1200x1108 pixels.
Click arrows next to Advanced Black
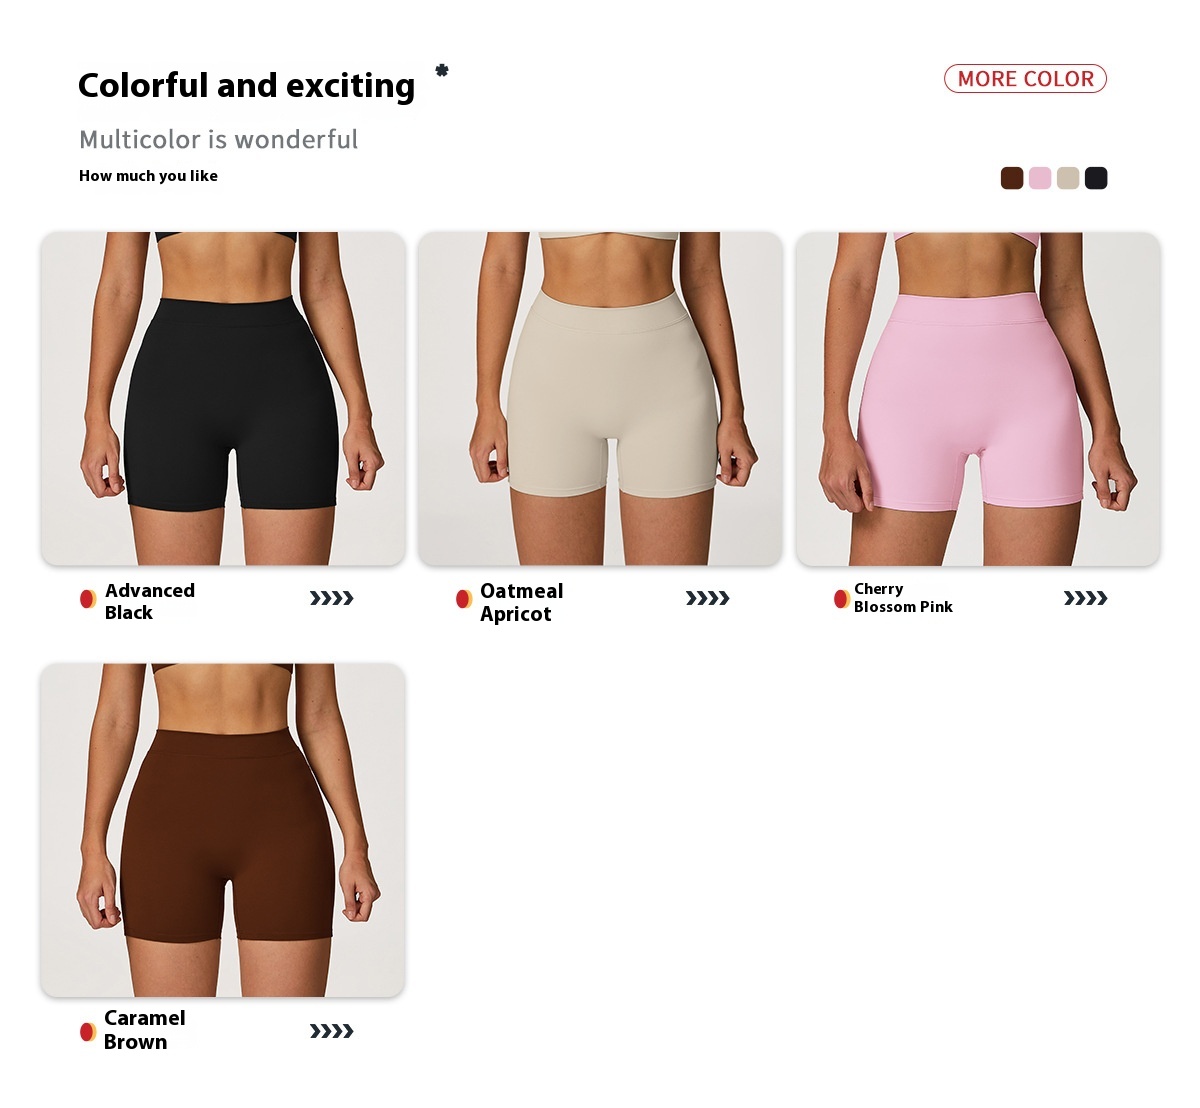pyautogui.click(x=332, y=598)
